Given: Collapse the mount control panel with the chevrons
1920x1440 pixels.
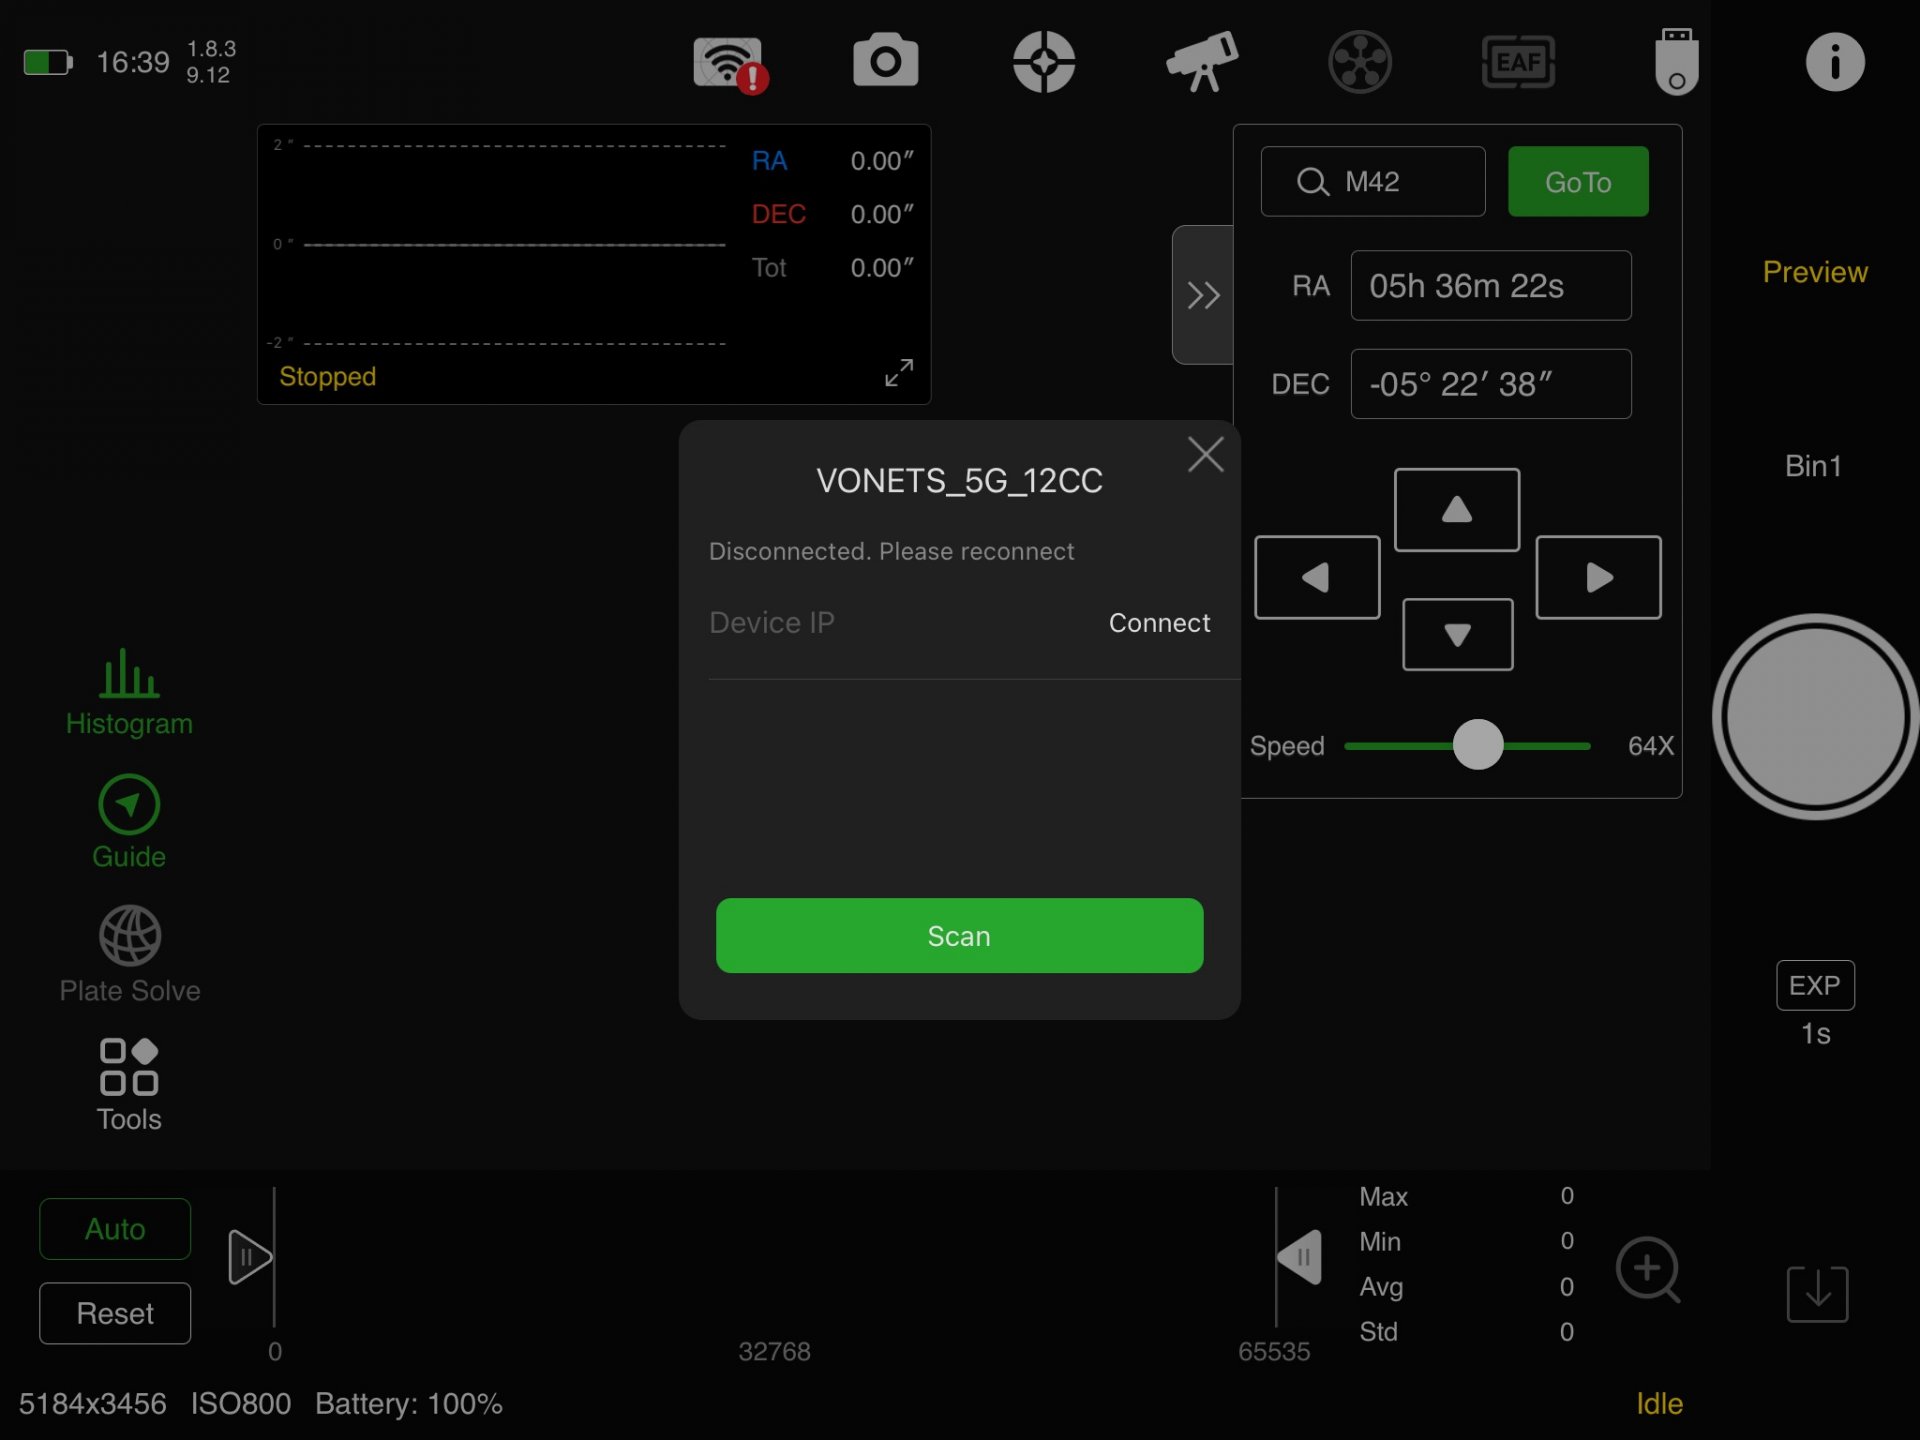Looking at the screenshot, I should click(1203, 295).
